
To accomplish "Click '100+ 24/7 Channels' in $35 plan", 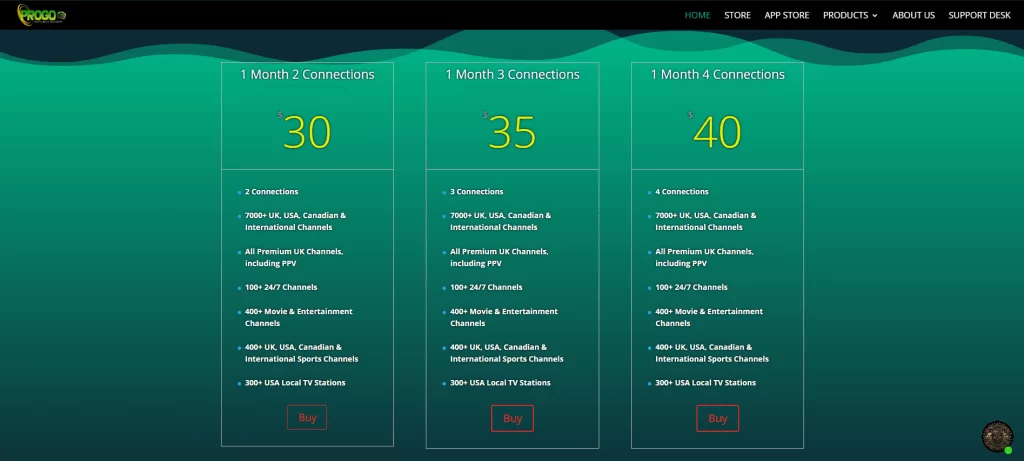I will point(486,287).
